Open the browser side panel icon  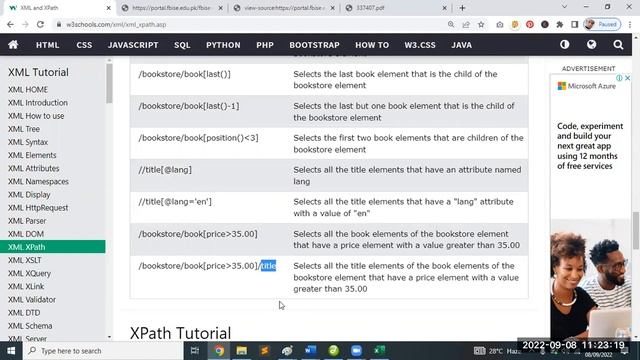(x=575, y=24)
